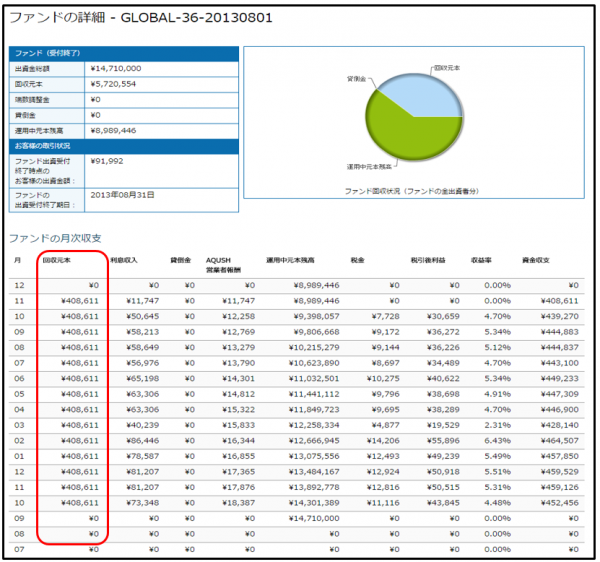Click the pie chart caption ファンド回収状況

[x=412, y=191]
